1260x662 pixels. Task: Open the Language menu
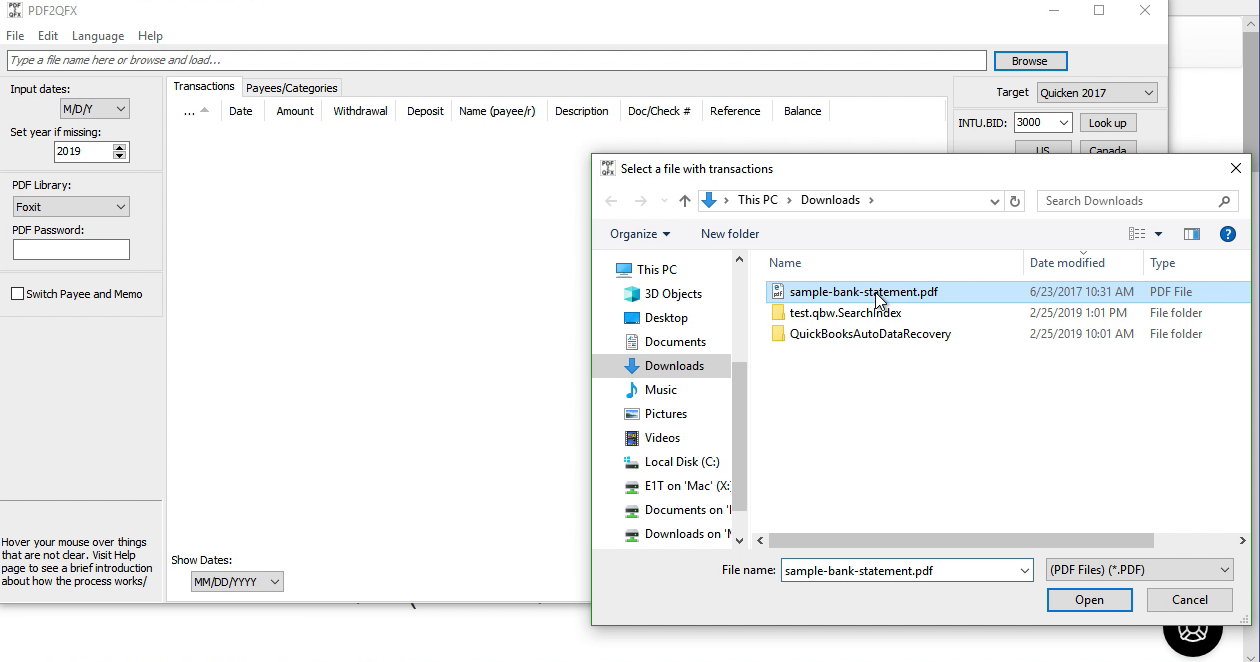point(98,36)
